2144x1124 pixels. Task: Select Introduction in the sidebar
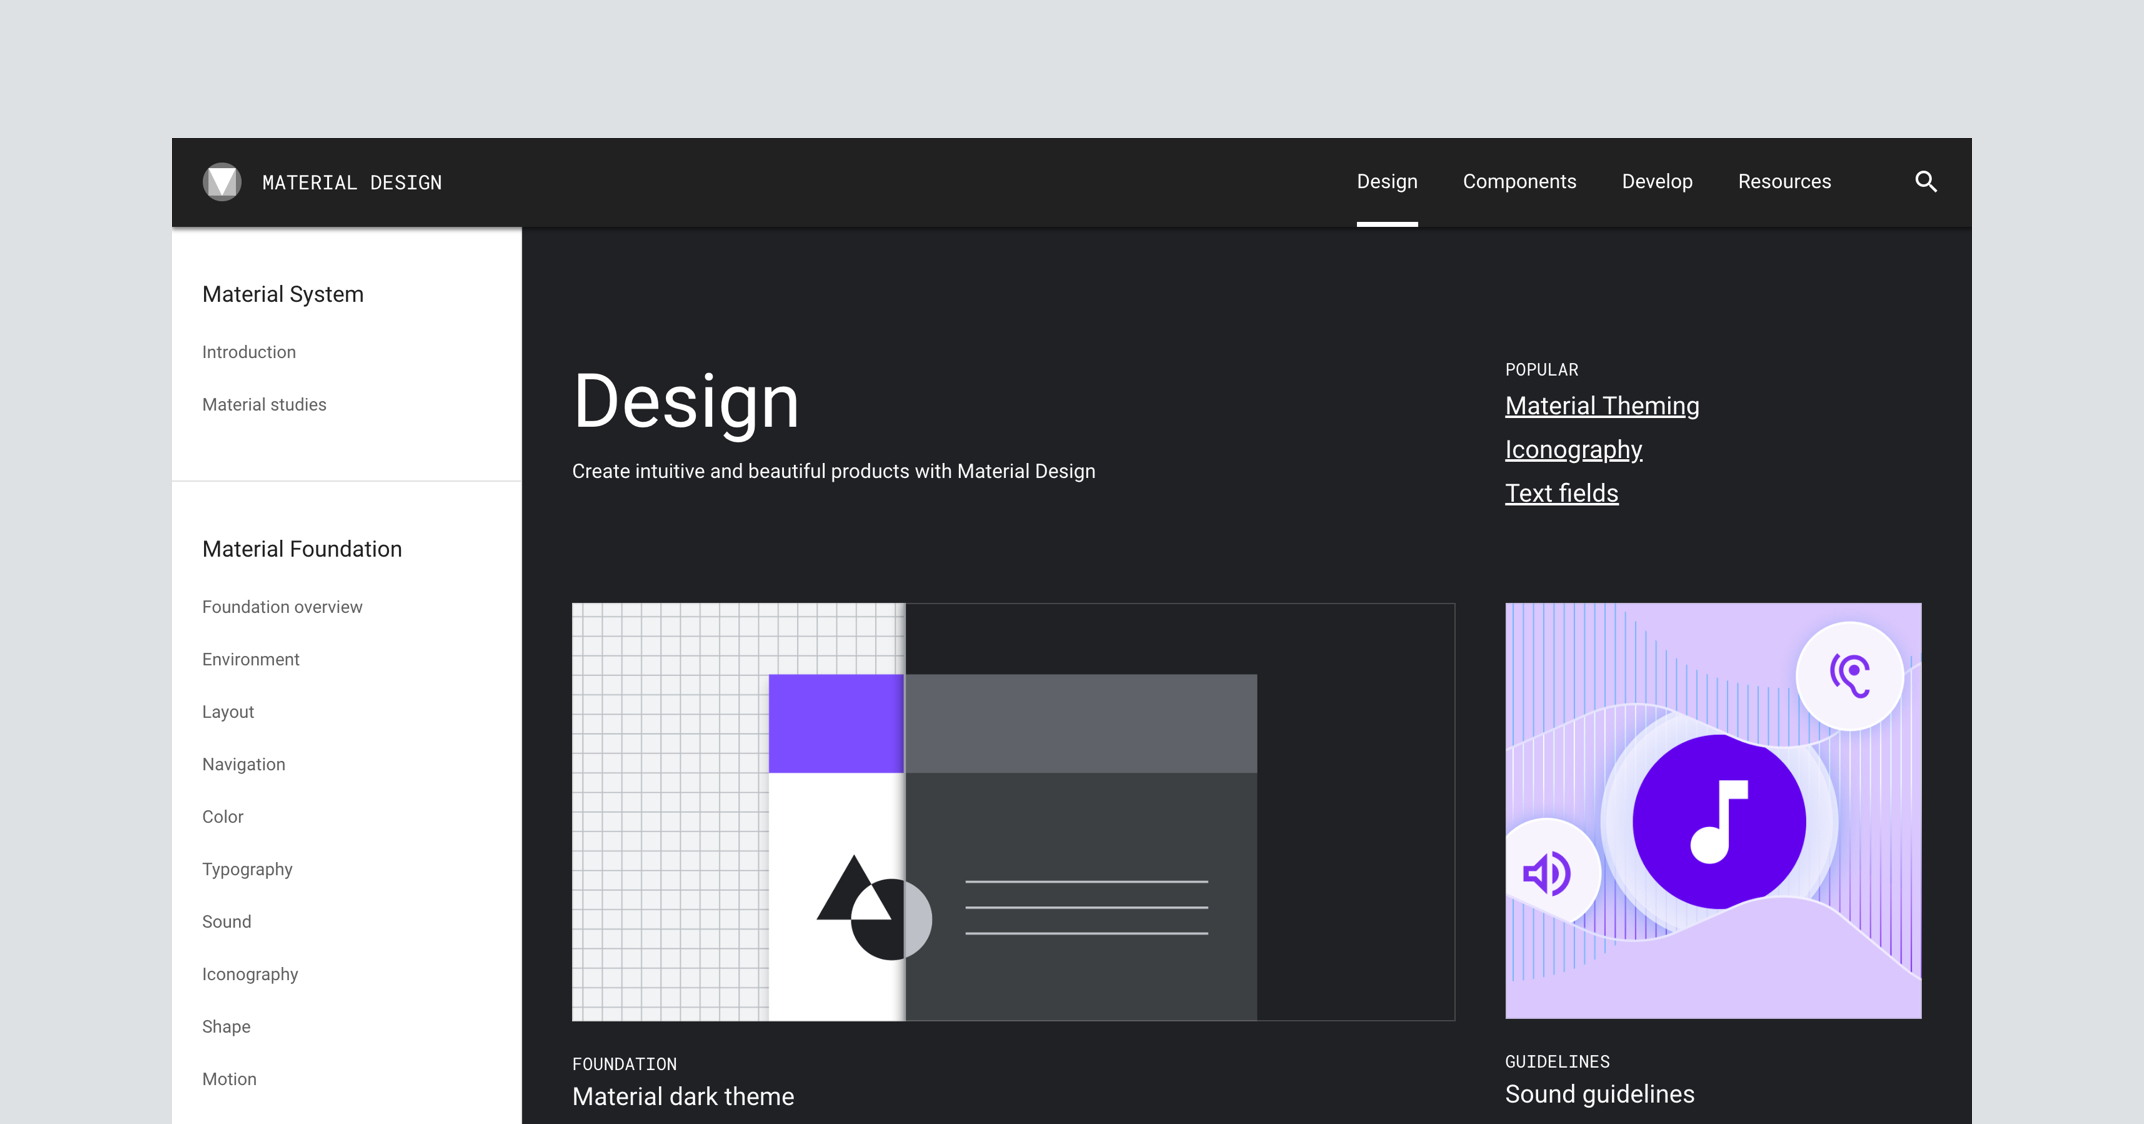pos(249,352)
